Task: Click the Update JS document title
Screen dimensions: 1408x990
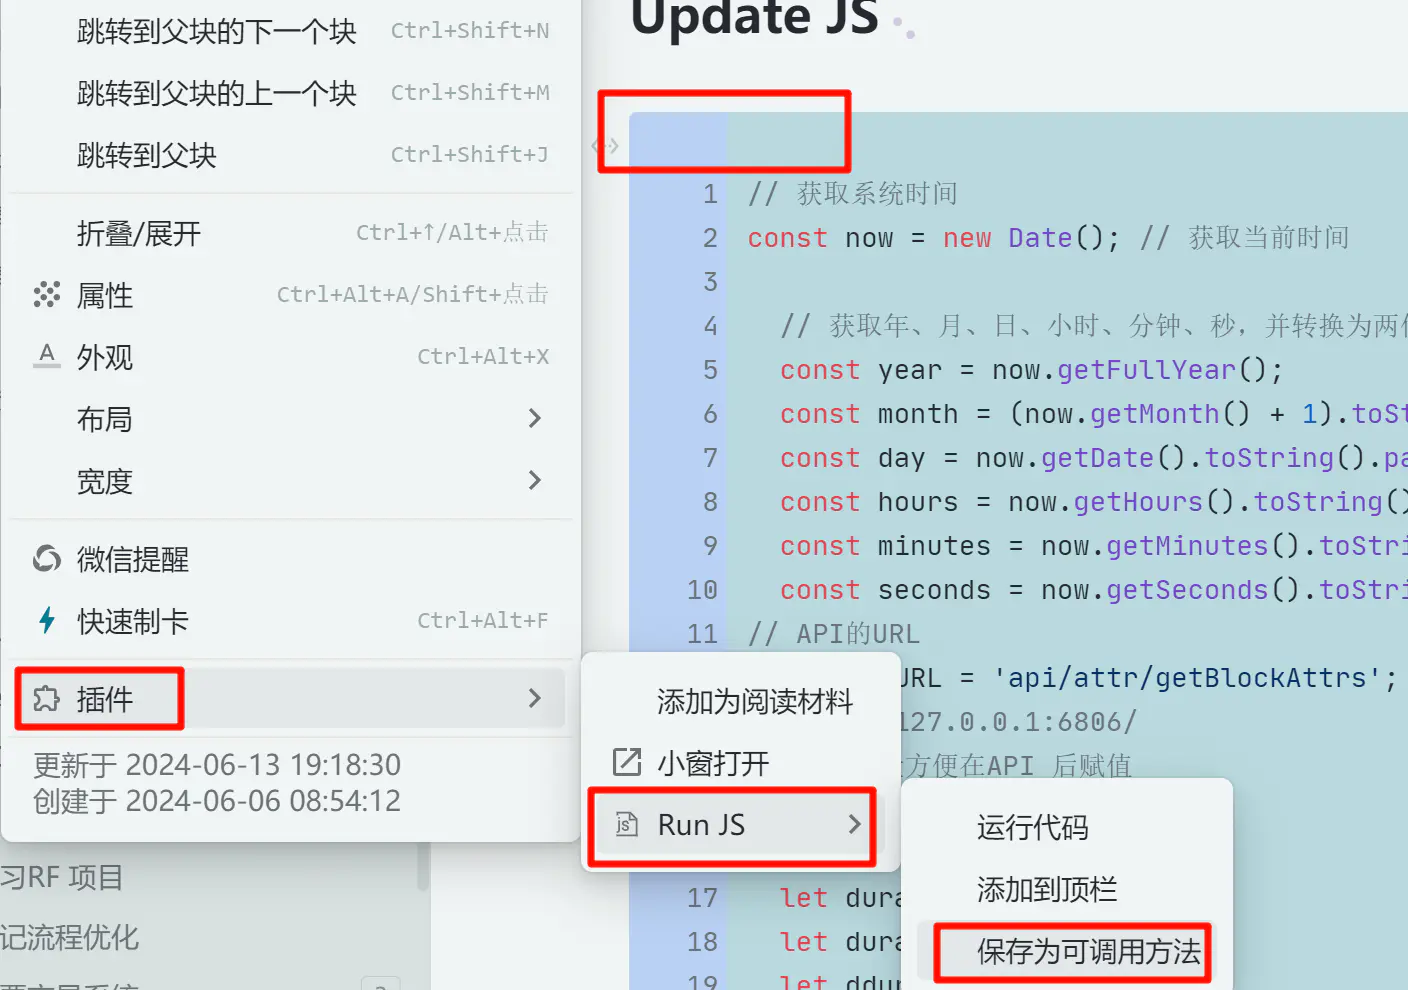Action: coord(755,18)
